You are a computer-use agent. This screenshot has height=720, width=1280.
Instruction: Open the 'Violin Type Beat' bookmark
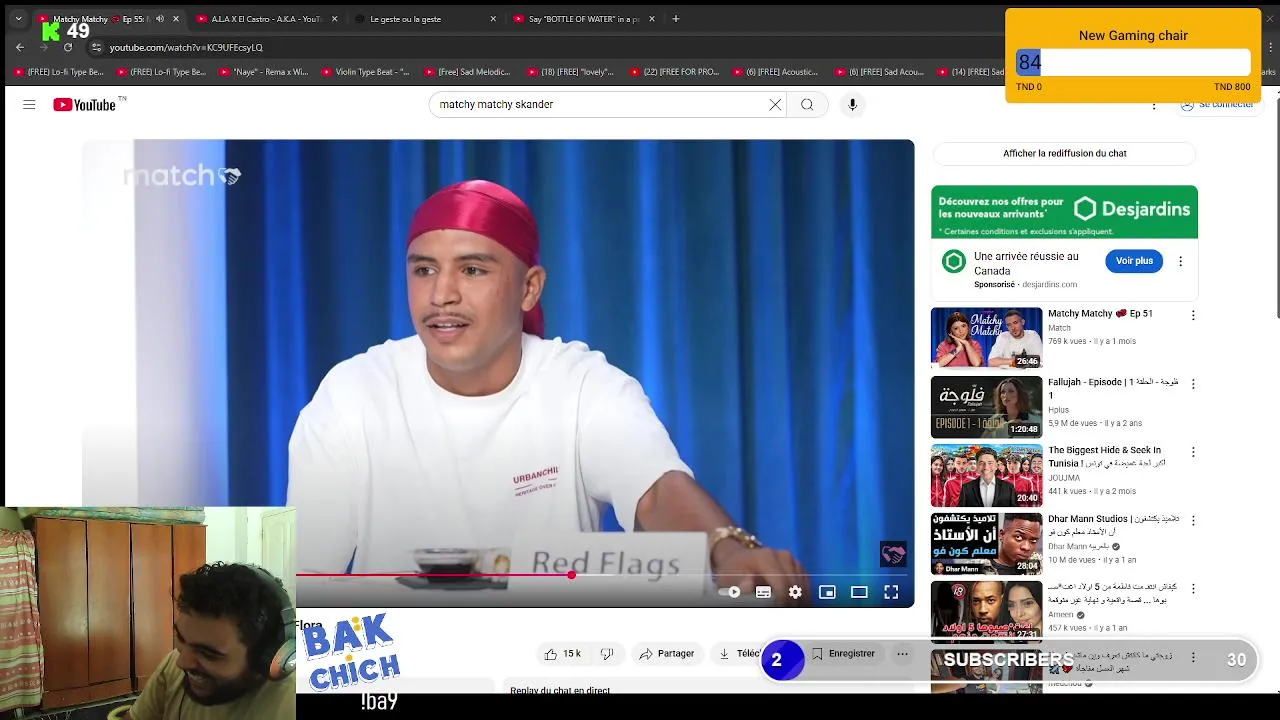tap(366, 72)
